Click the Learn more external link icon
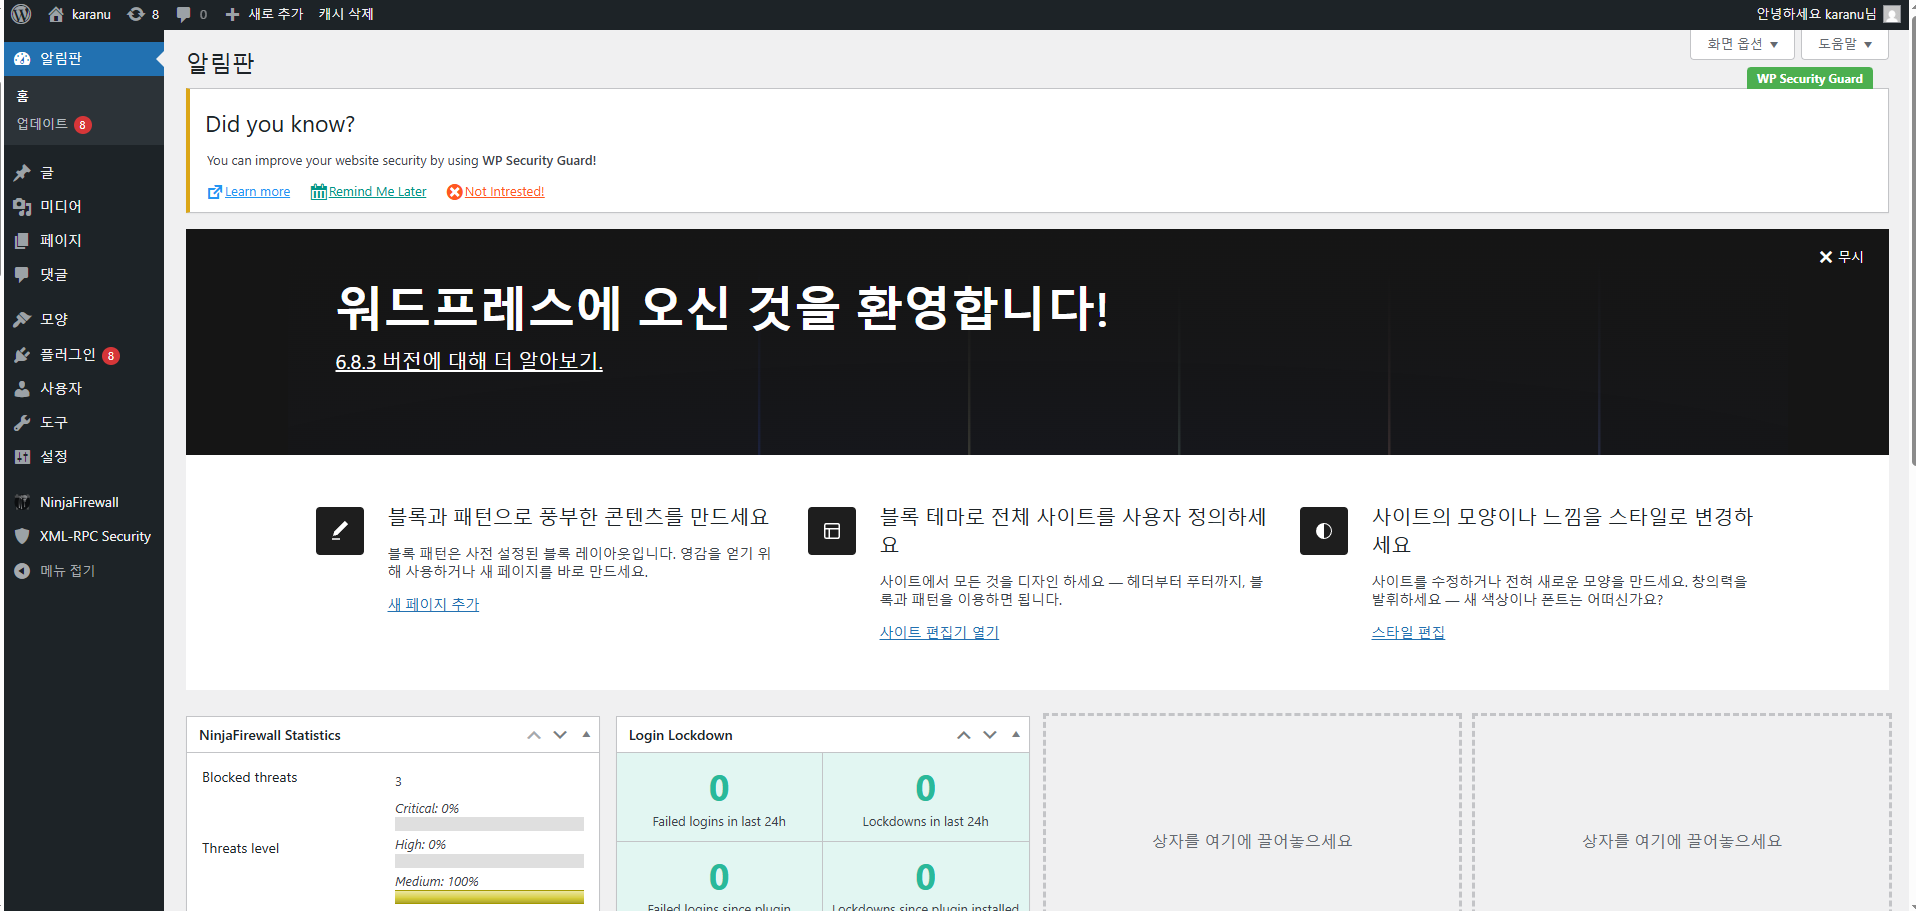 coord(214,192)
